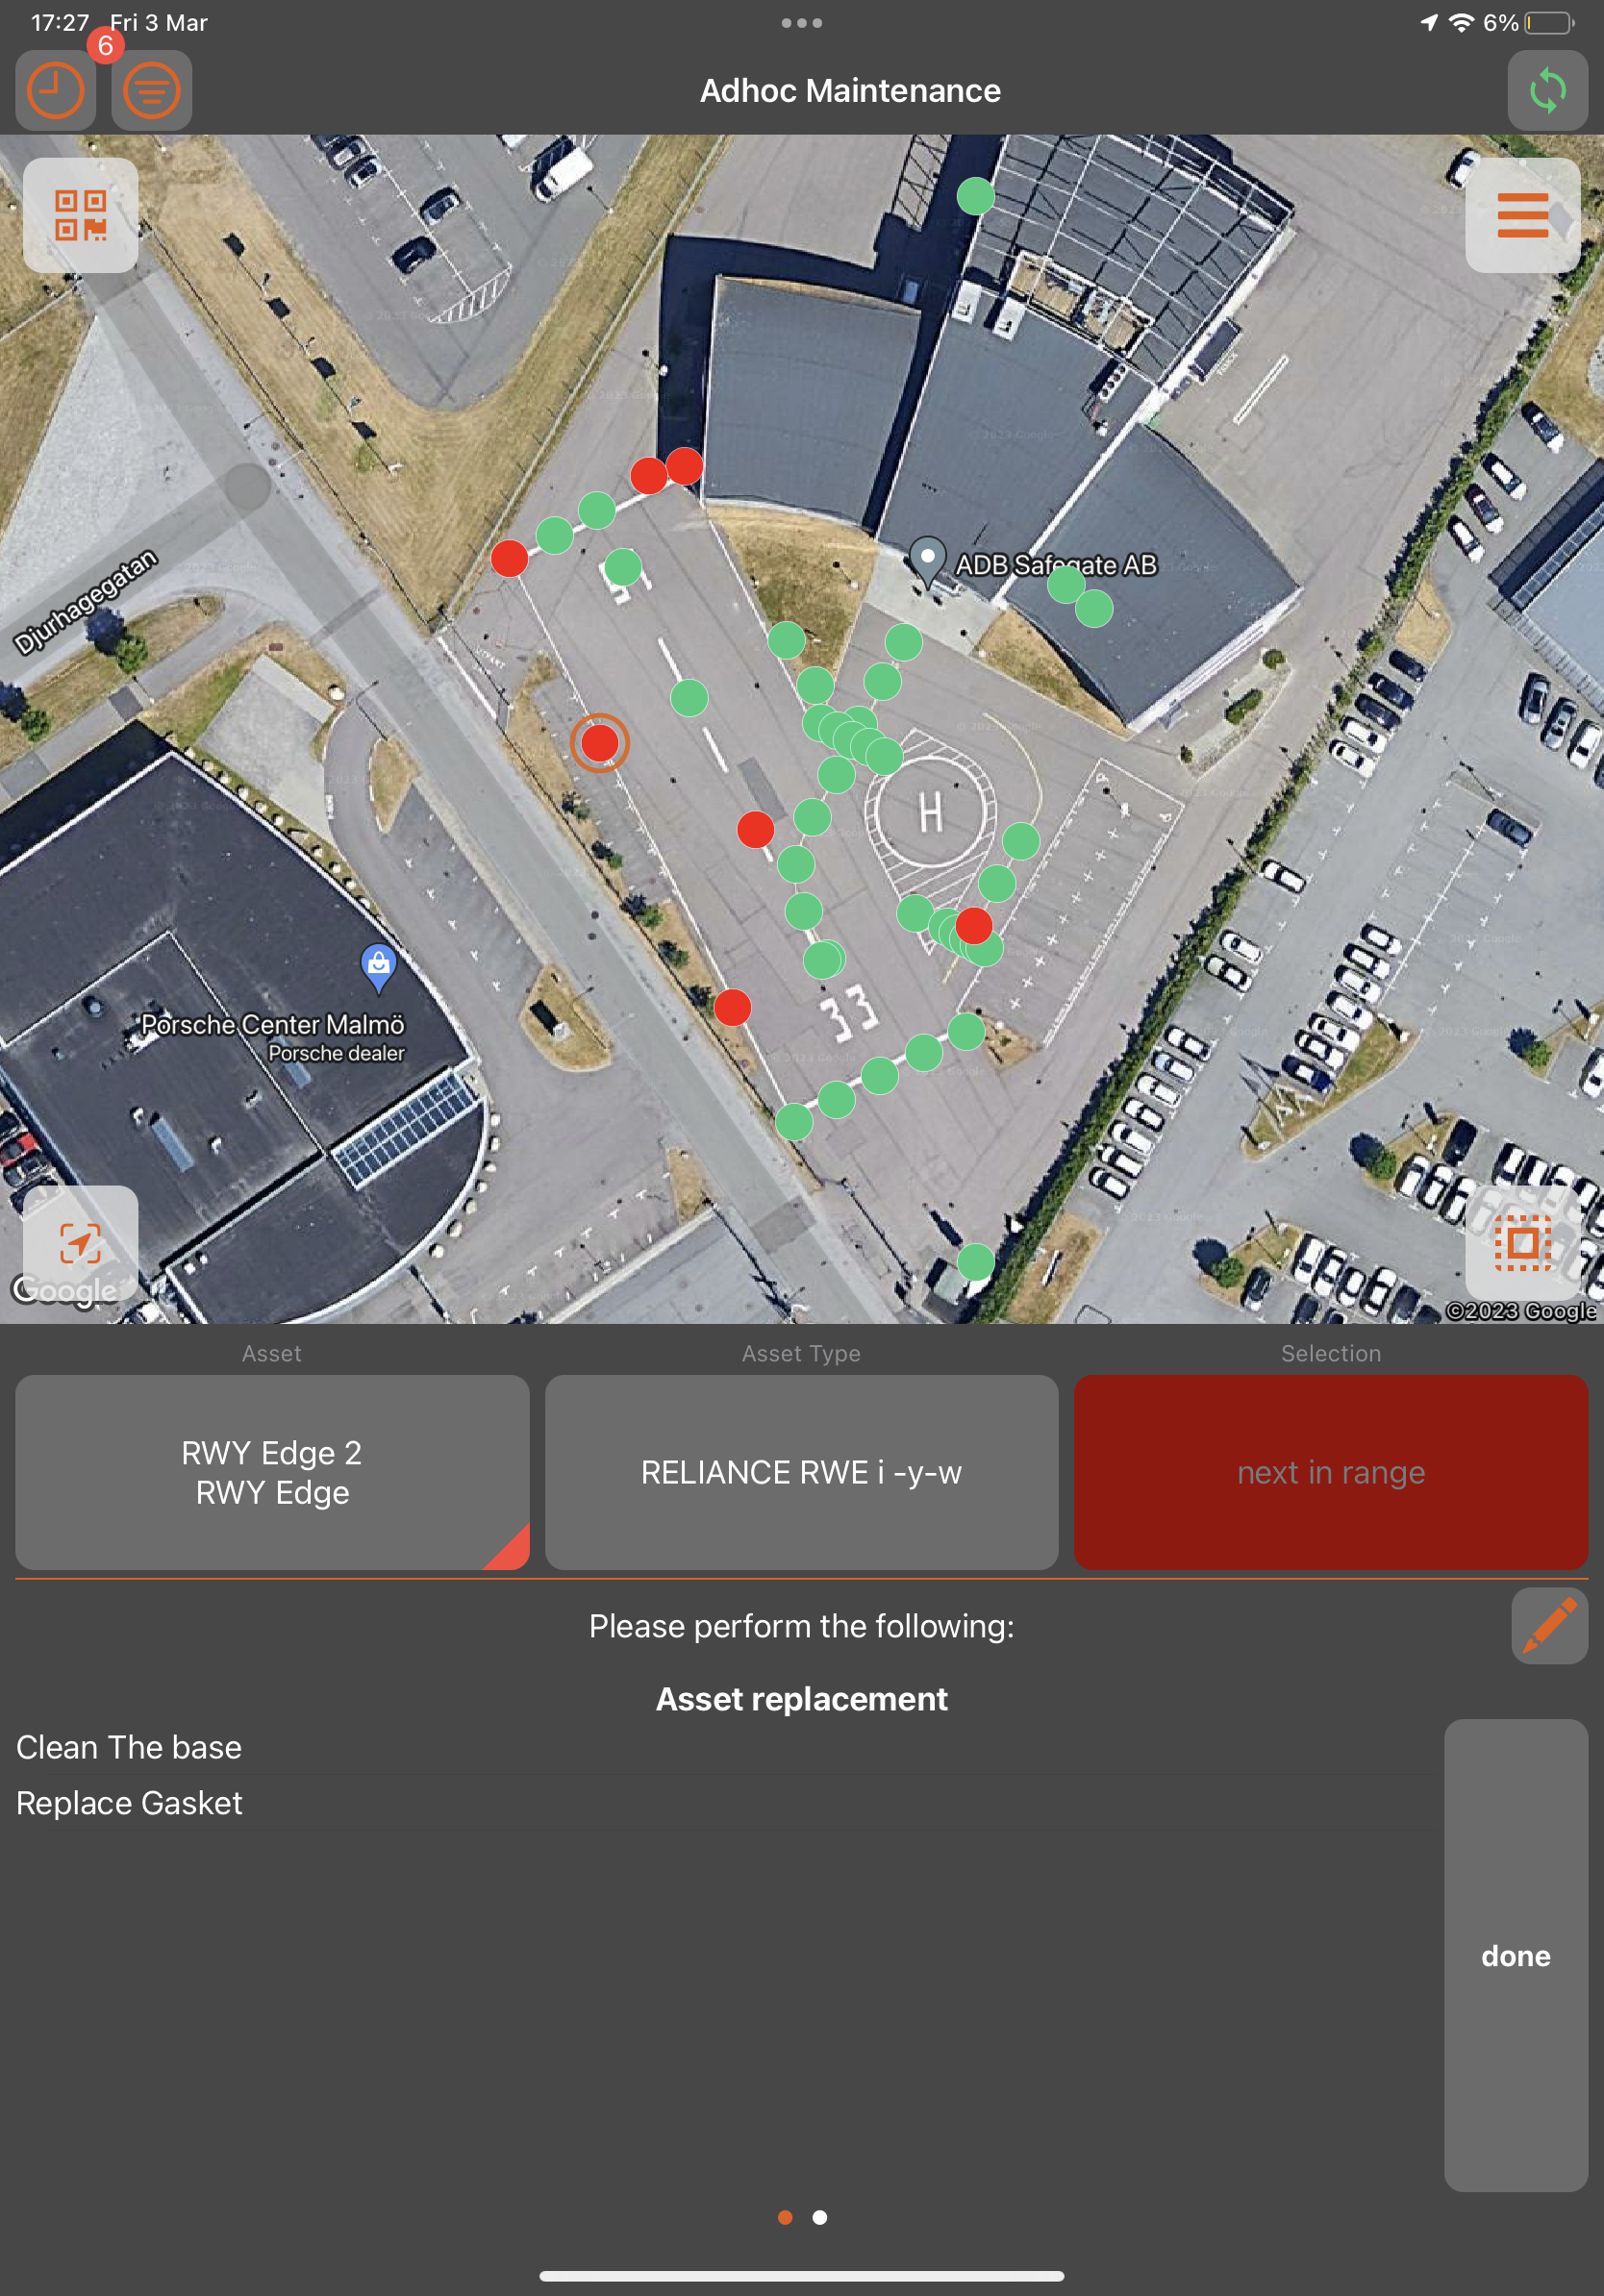Open the QR code scanner
The image size is (1604, 2296).
tap(81, 215)
